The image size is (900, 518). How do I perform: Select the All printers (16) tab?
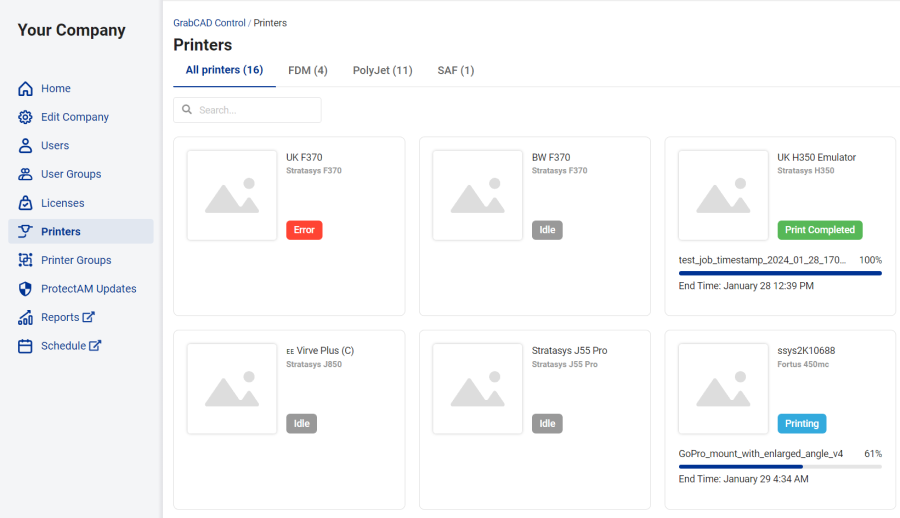[224, 70]
